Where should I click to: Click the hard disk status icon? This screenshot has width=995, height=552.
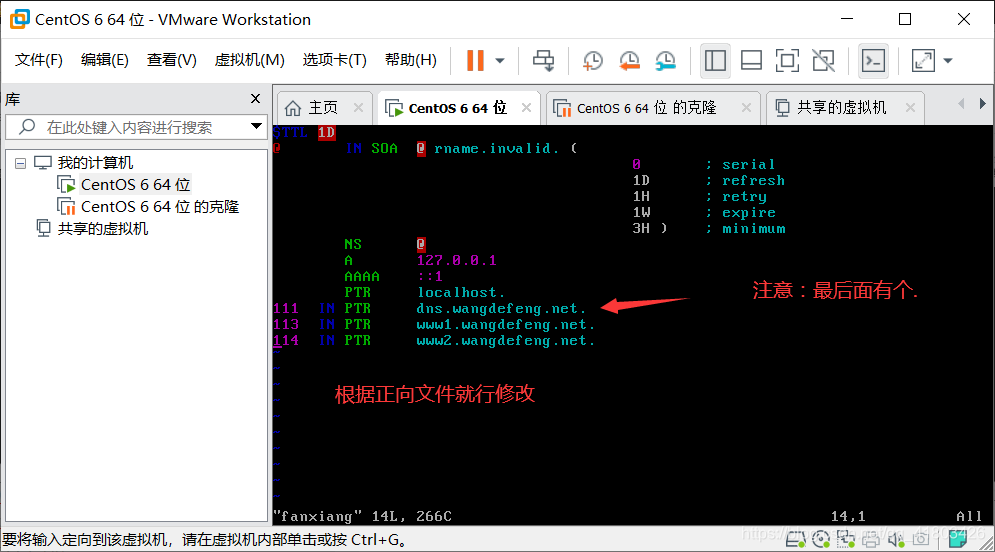pos(795,539)
